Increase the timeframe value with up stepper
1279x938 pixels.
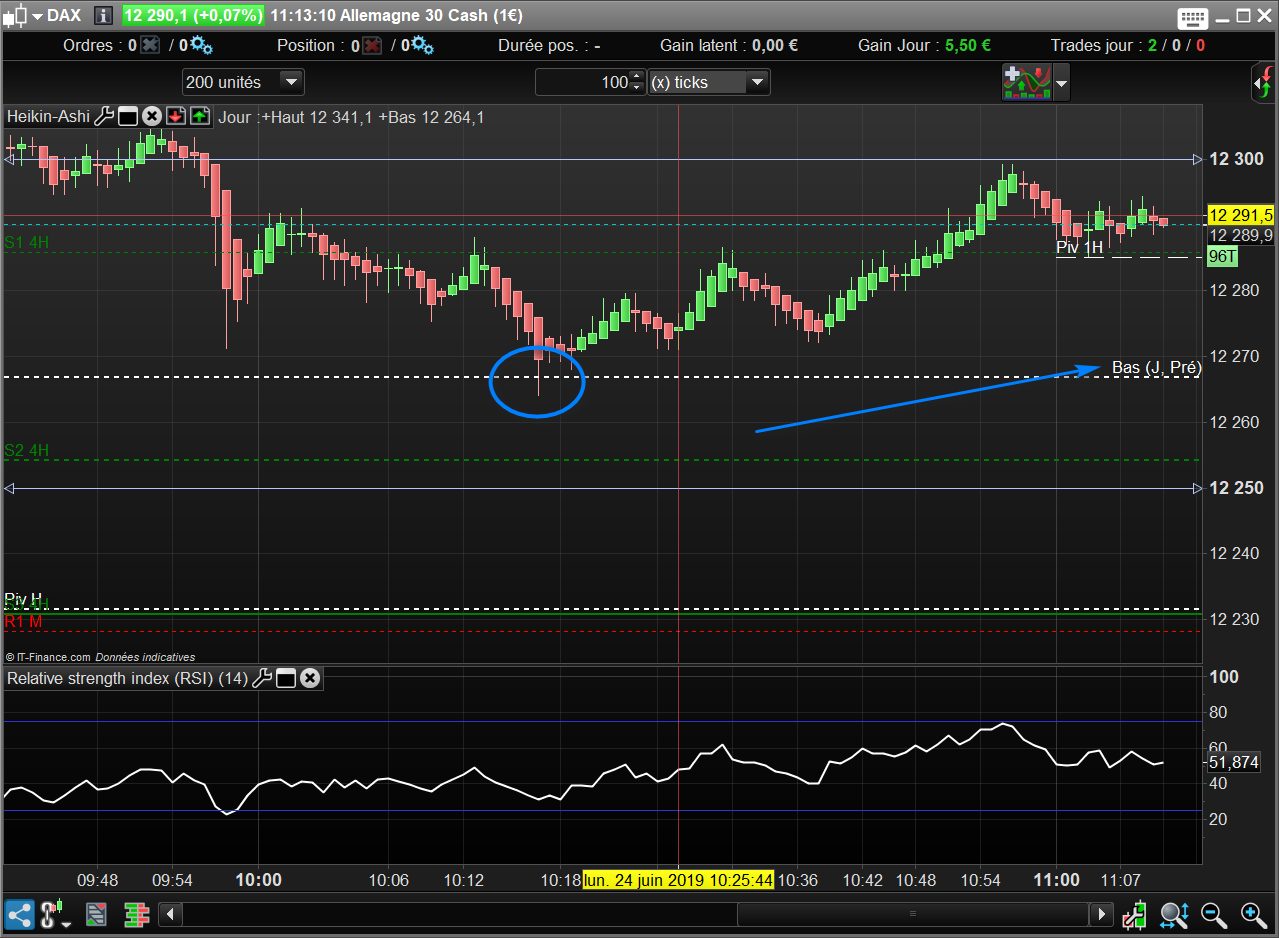pyautogui.click(x=638, y=77)
